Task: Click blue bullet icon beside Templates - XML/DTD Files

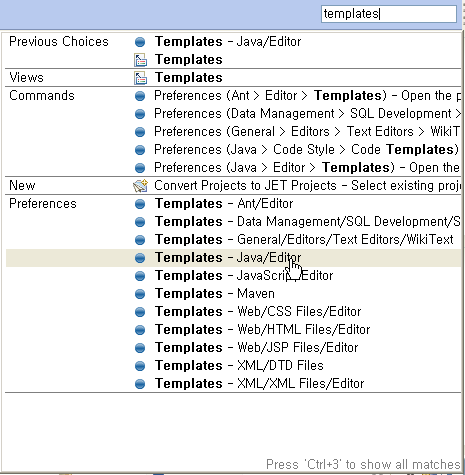Action: click(x=140, y=366)
